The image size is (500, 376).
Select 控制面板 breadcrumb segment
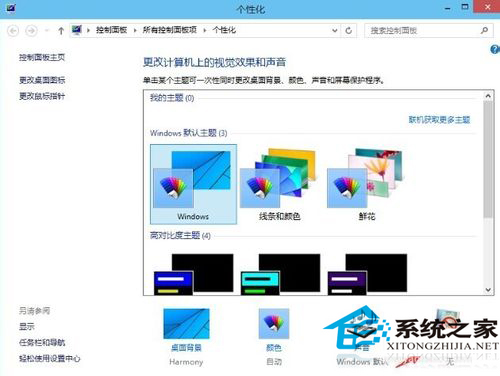pos(111,30)
